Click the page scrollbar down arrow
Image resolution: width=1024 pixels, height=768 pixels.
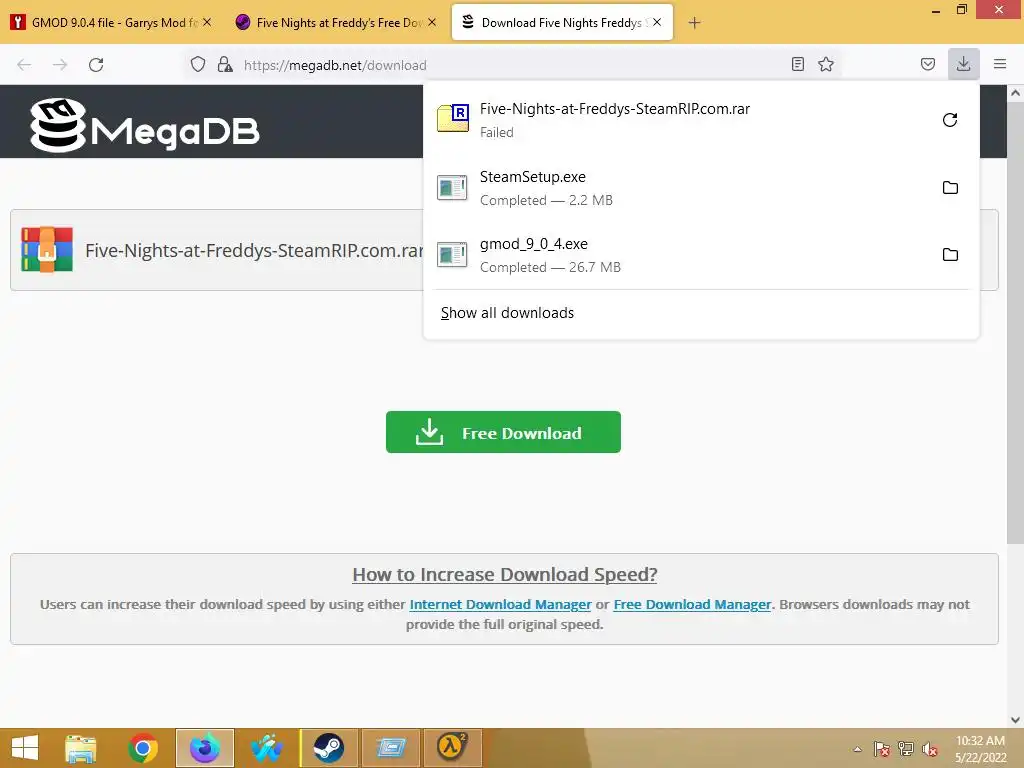click(1015, 720)
